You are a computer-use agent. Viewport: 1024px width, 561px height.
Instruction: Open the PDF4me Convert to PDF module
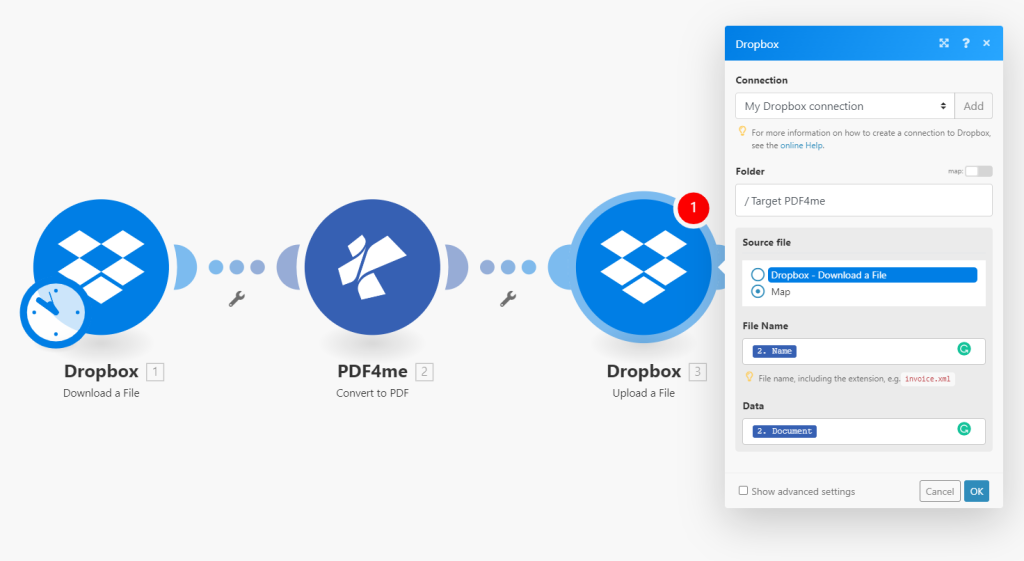click(x=372, y=266)
